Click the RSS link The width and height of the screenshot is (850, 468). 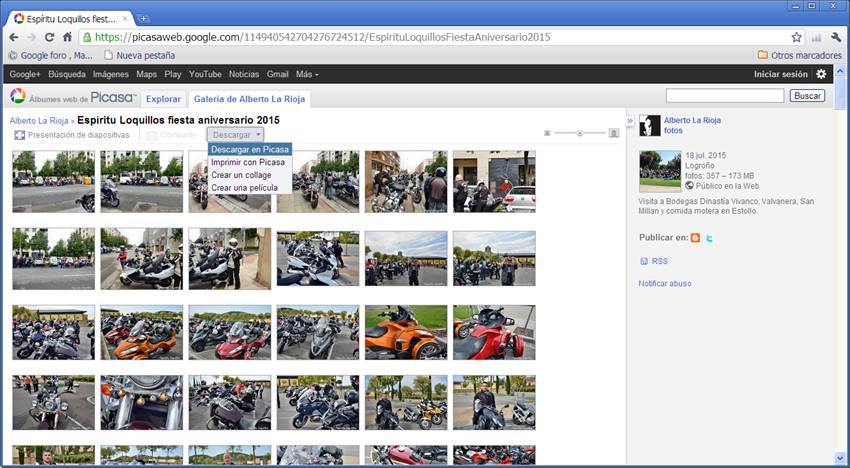(x=660, y=261)
